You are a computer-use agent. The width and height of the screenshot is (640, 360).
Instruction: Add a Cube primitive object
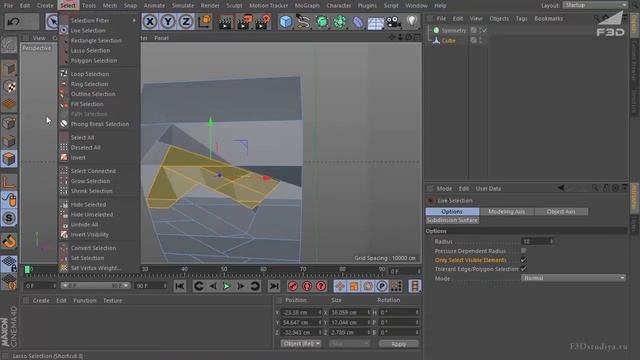tap(286, 22)
